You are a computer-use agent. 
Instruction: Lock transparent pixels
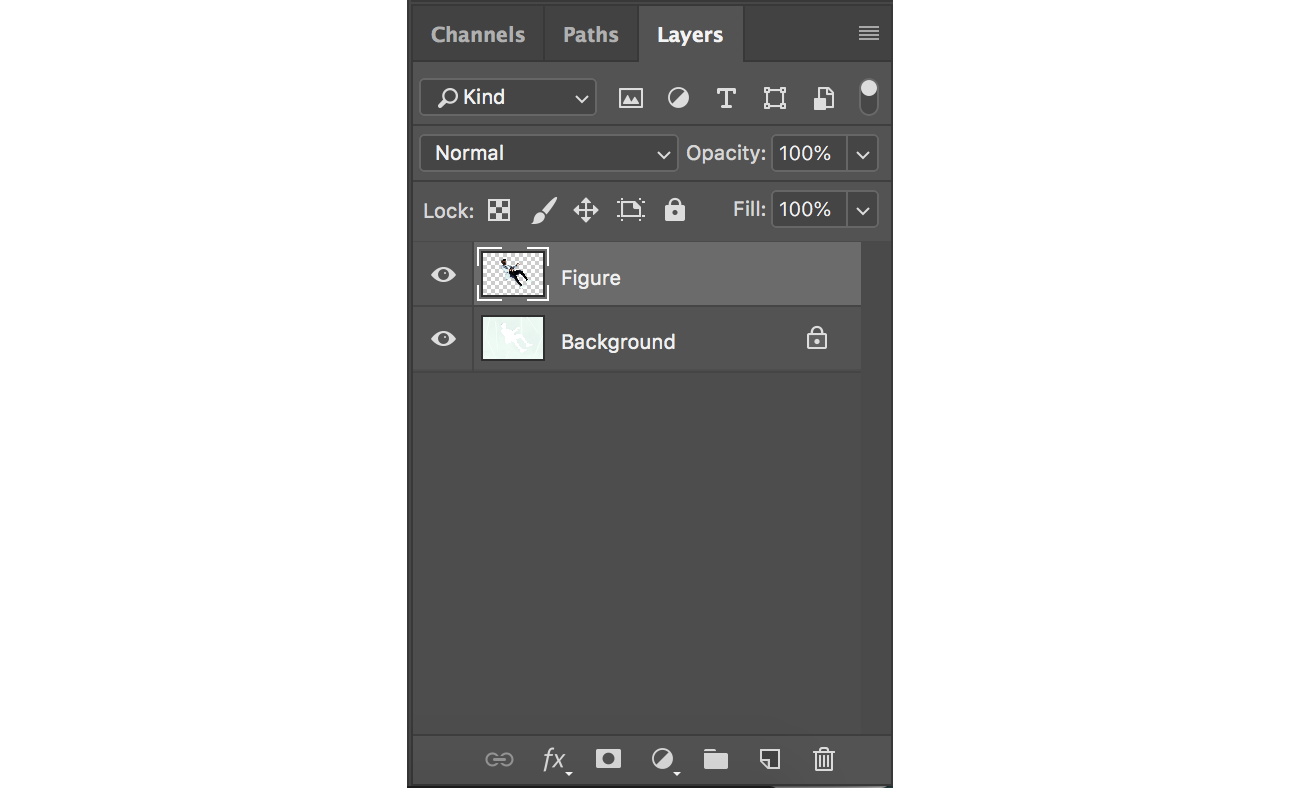click(x=499, y=210)
